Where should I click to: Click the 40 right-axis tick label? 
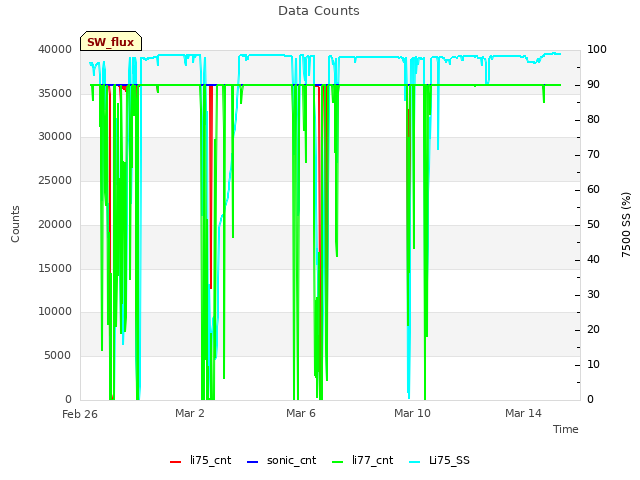click(593, 260)
